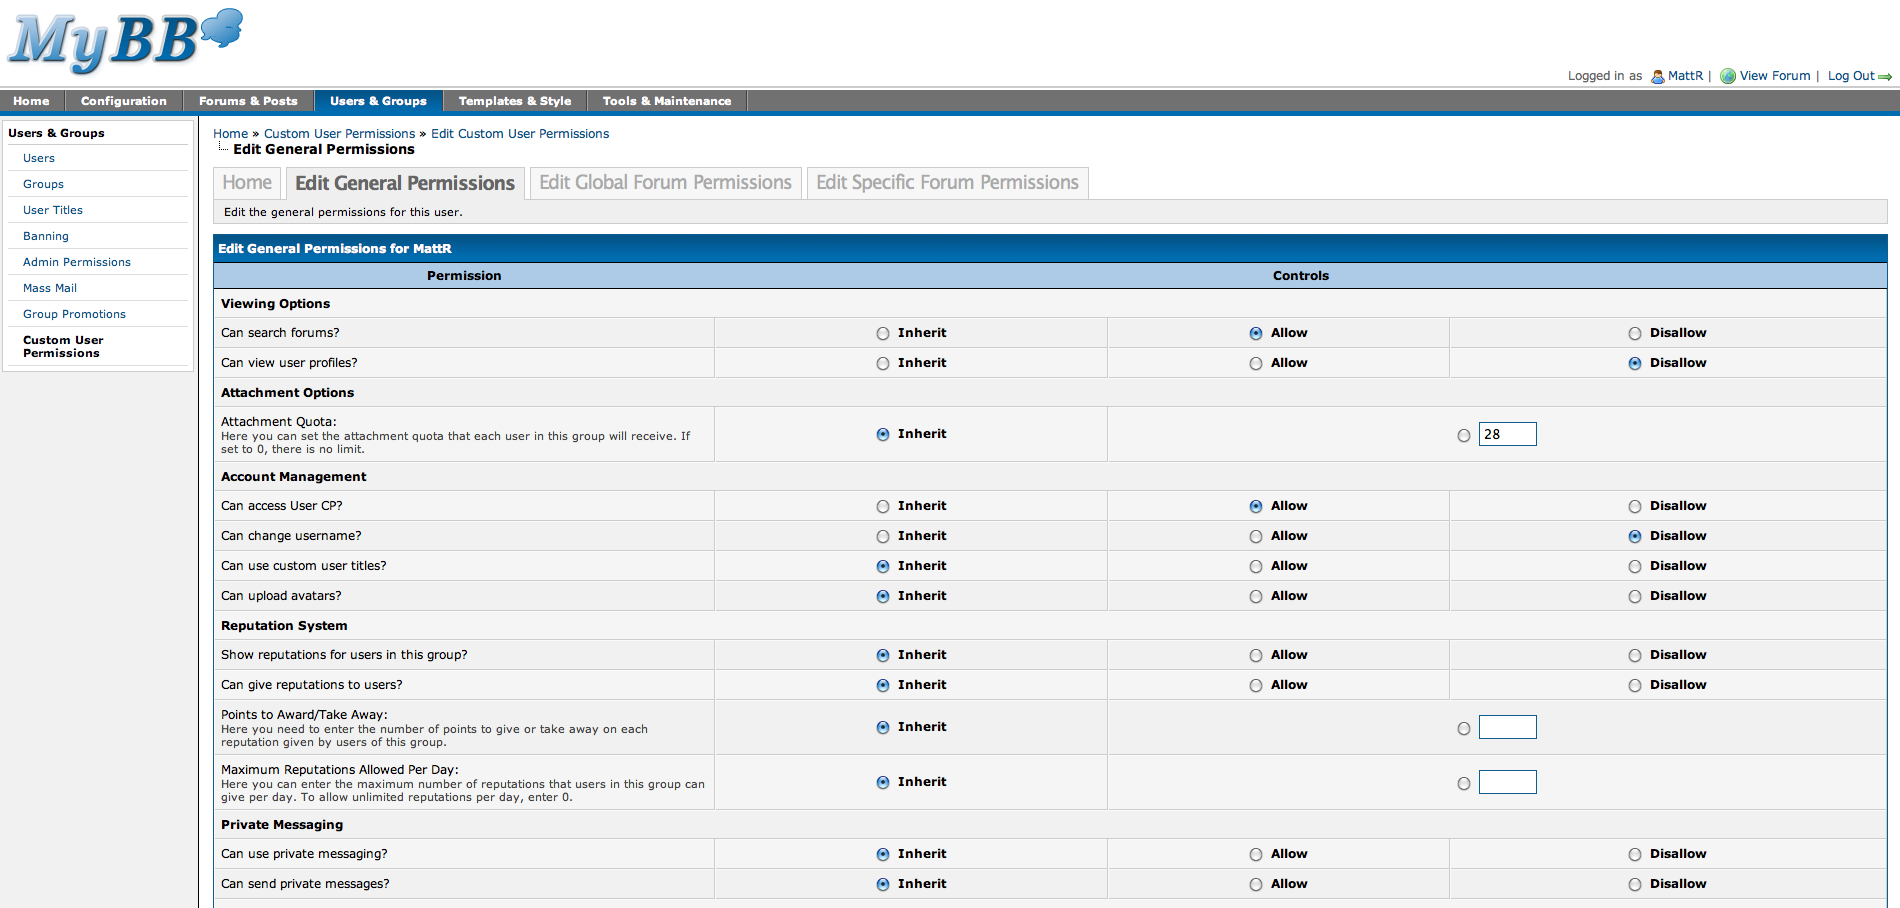Go to Tools & Maintenance menu
Viewport: 1900px width, 908px height.
point(666,101)
